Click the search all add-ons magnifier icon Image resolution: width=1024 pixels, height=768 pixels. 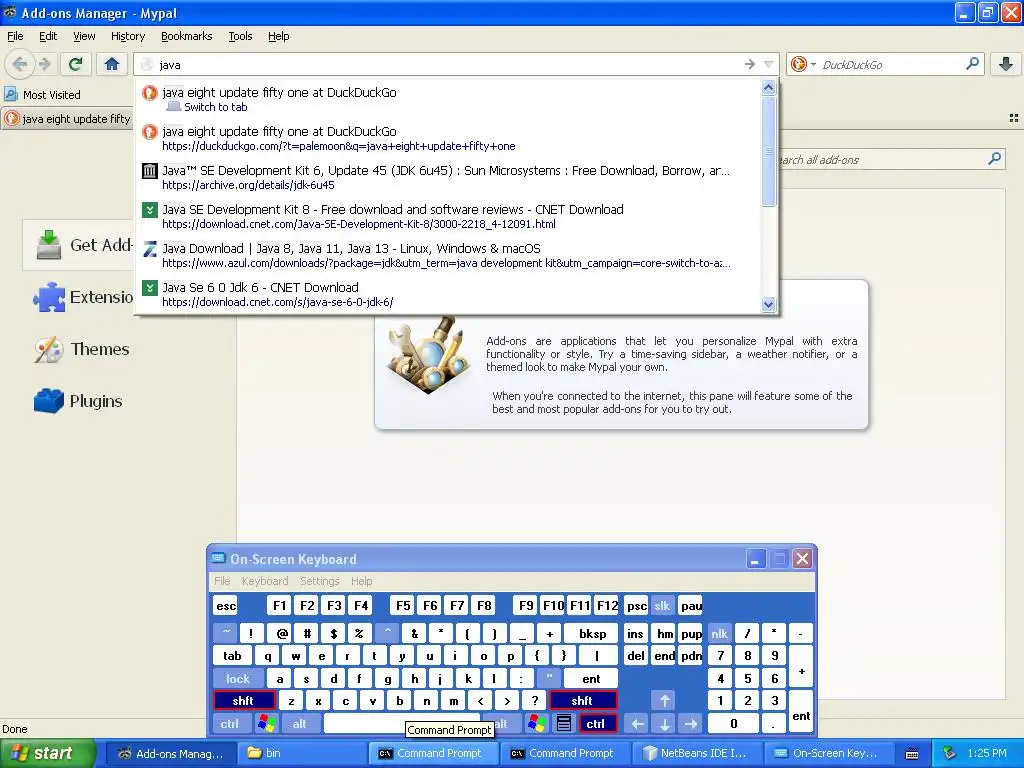(994, 159)
